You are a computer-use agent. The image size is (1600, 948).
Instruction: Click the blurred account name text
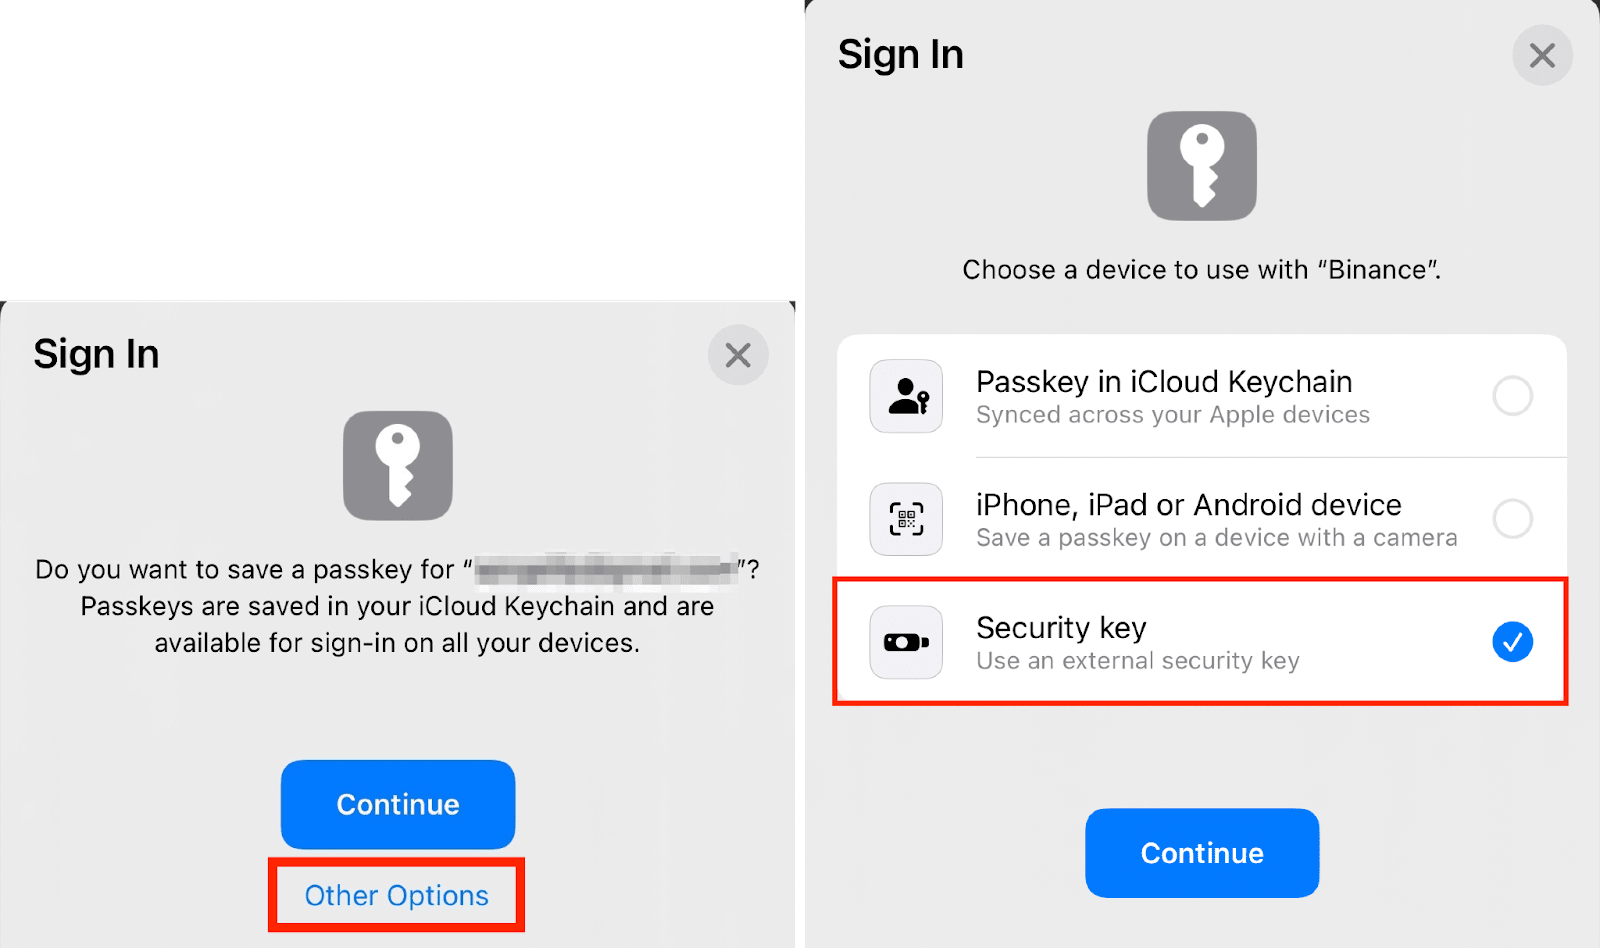(x=606, y=569)
